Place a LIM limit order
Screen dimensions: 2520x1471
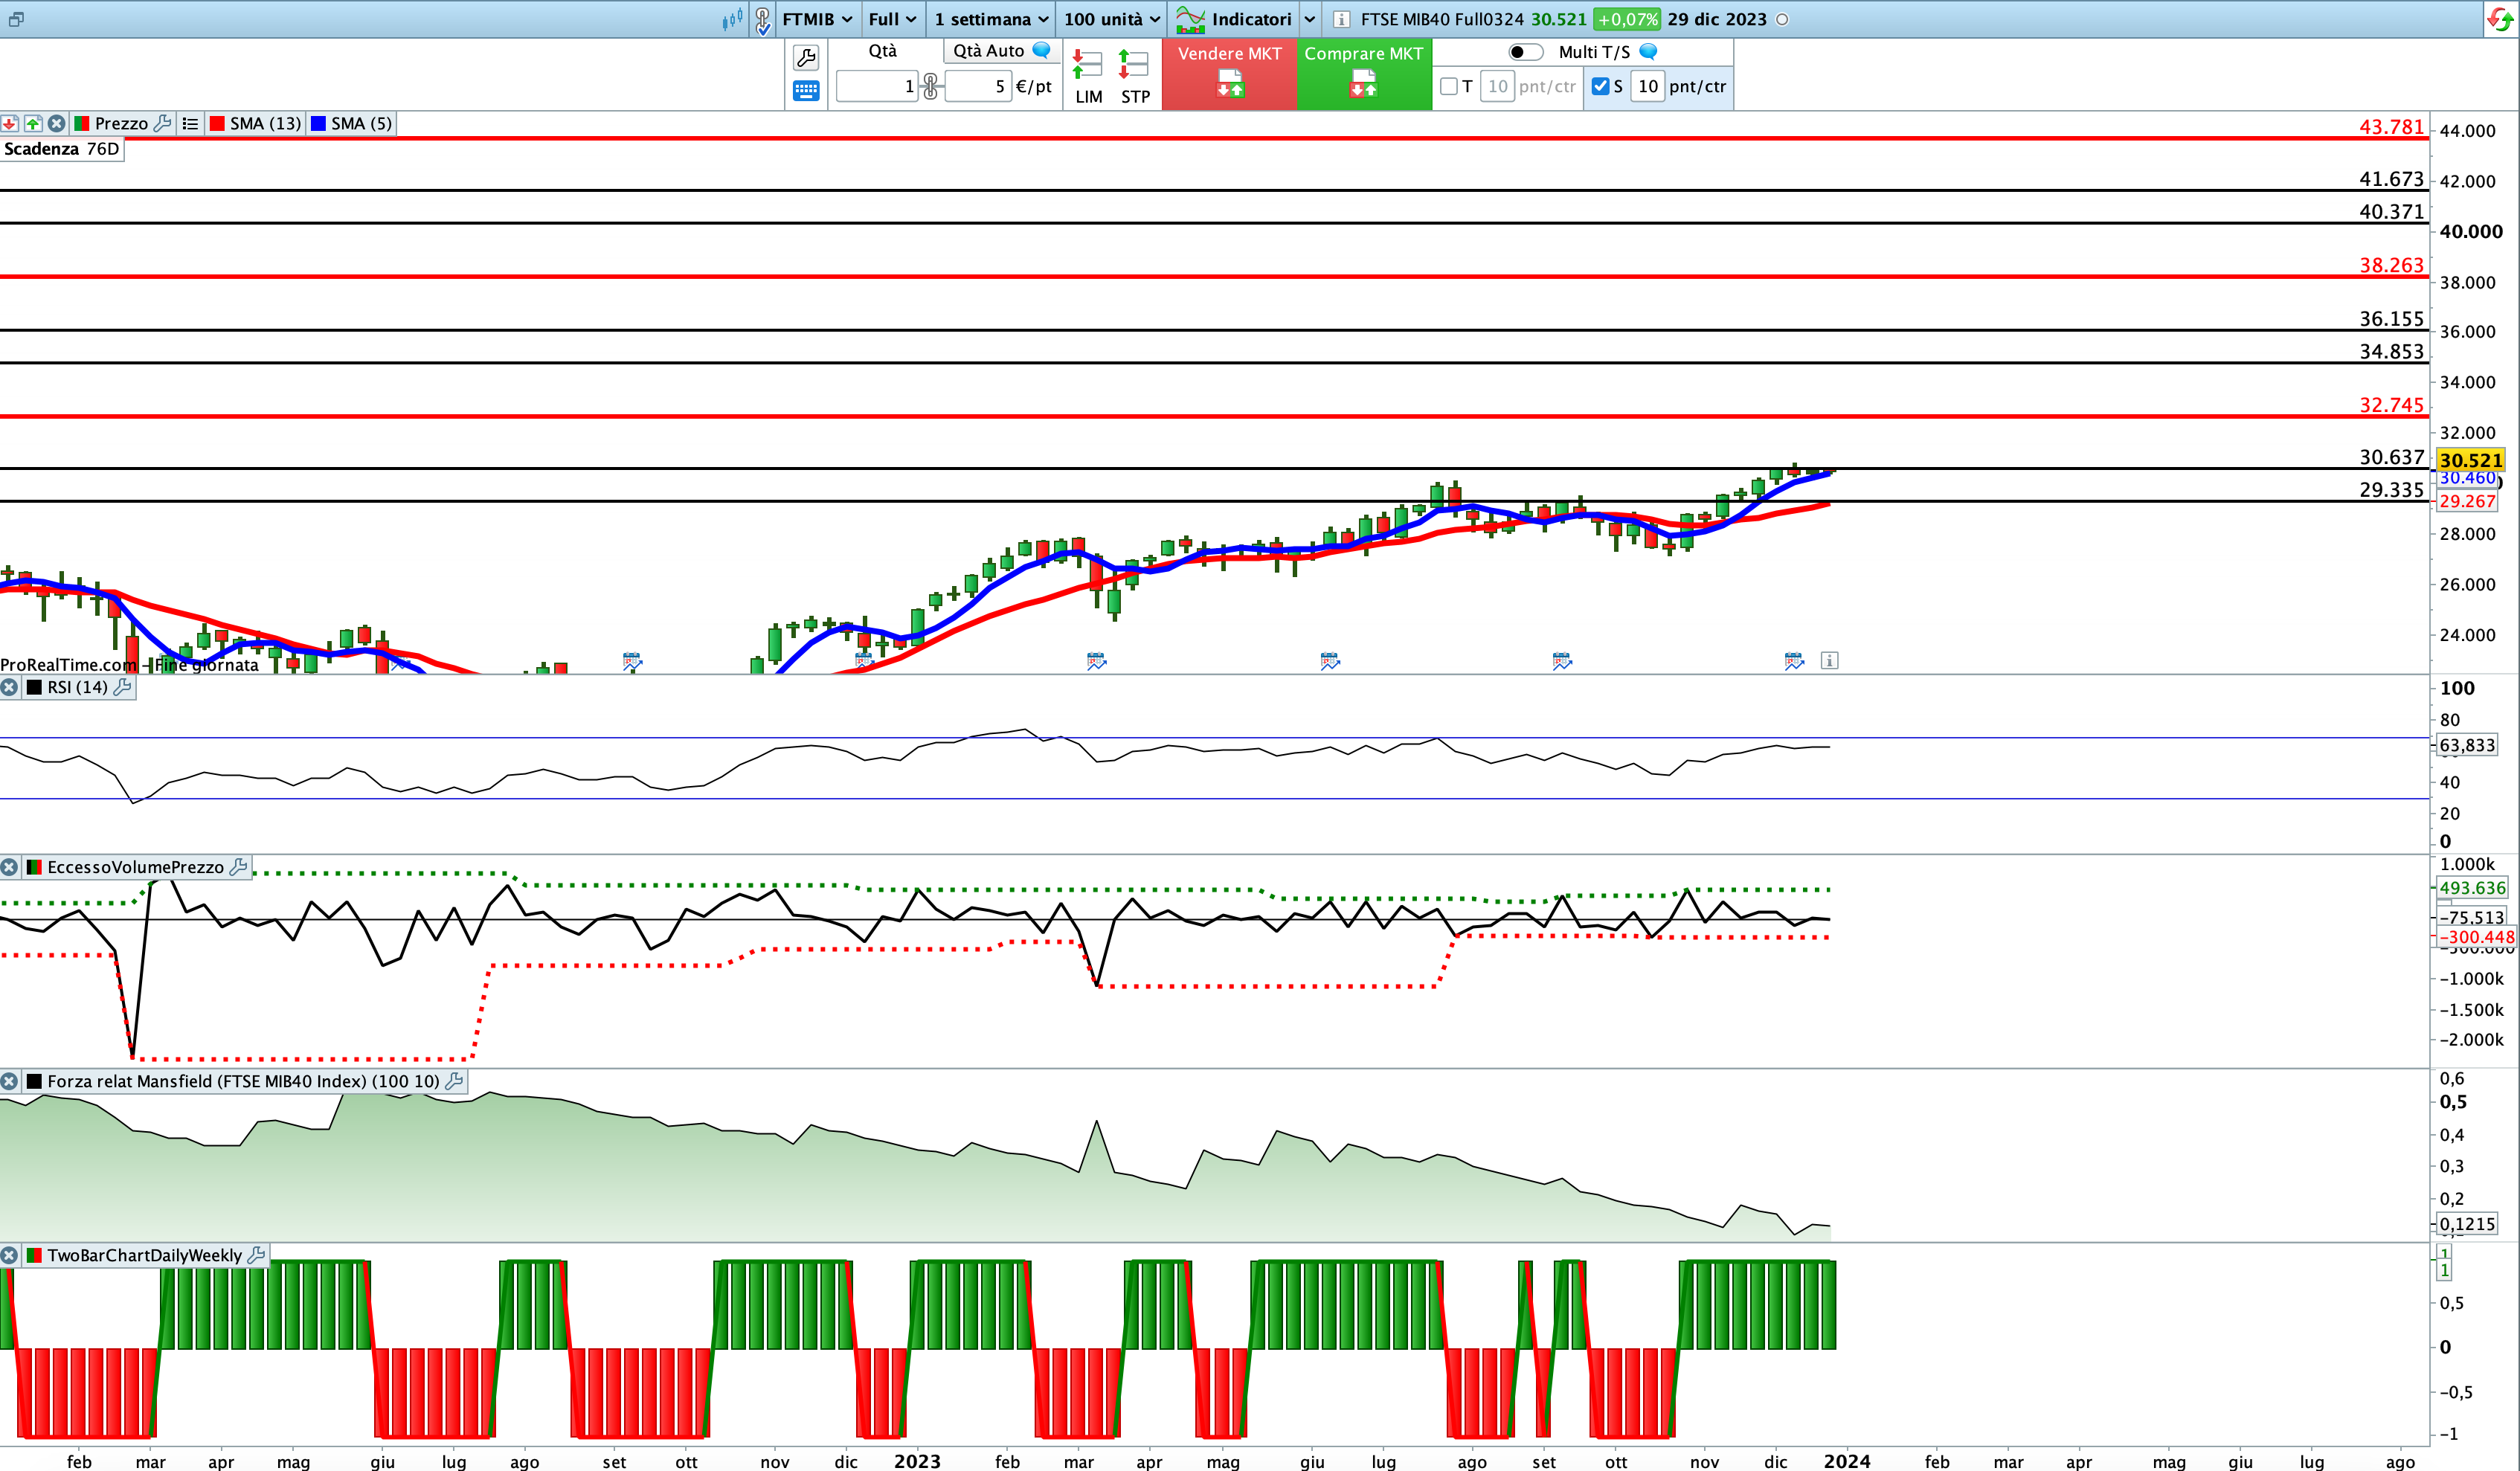click(1088, 77)
